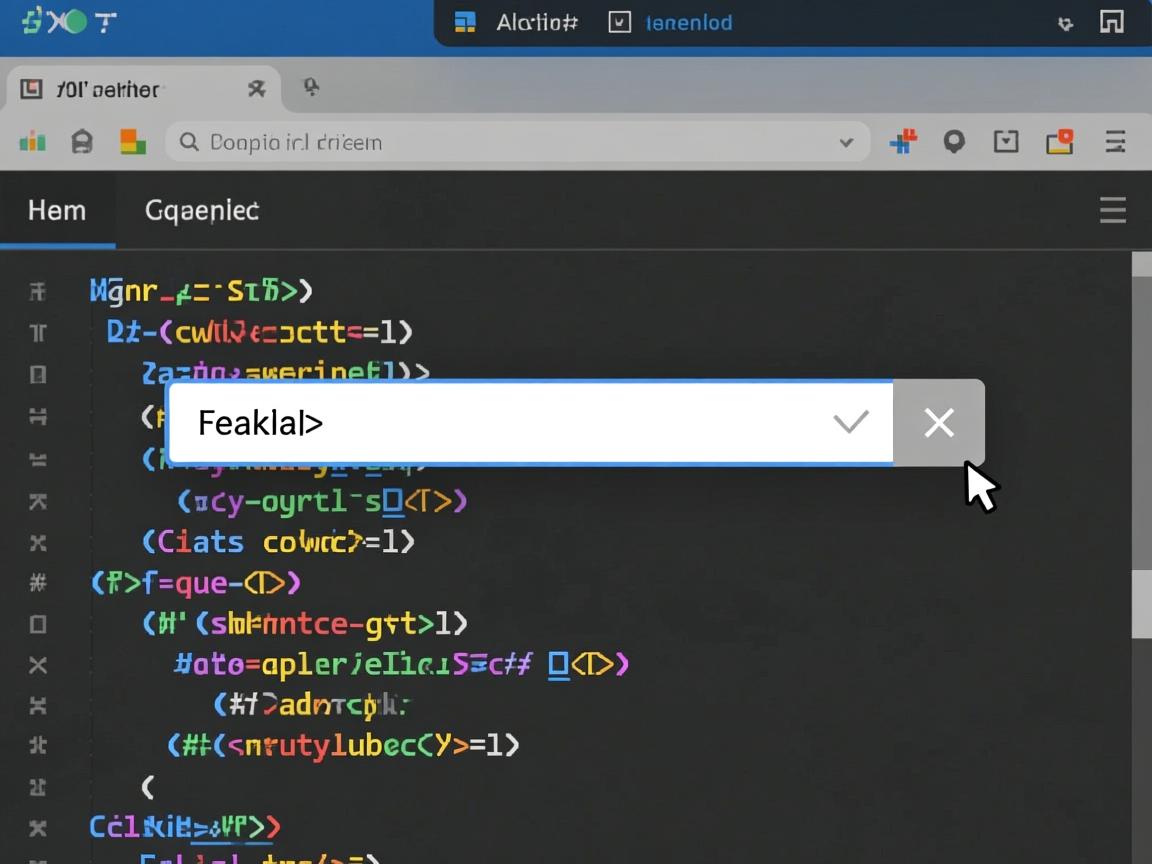Expand the address bar dropdown chevron
Image resolution: width=1152 pixels, height=864 pixels.
point(846,143)
